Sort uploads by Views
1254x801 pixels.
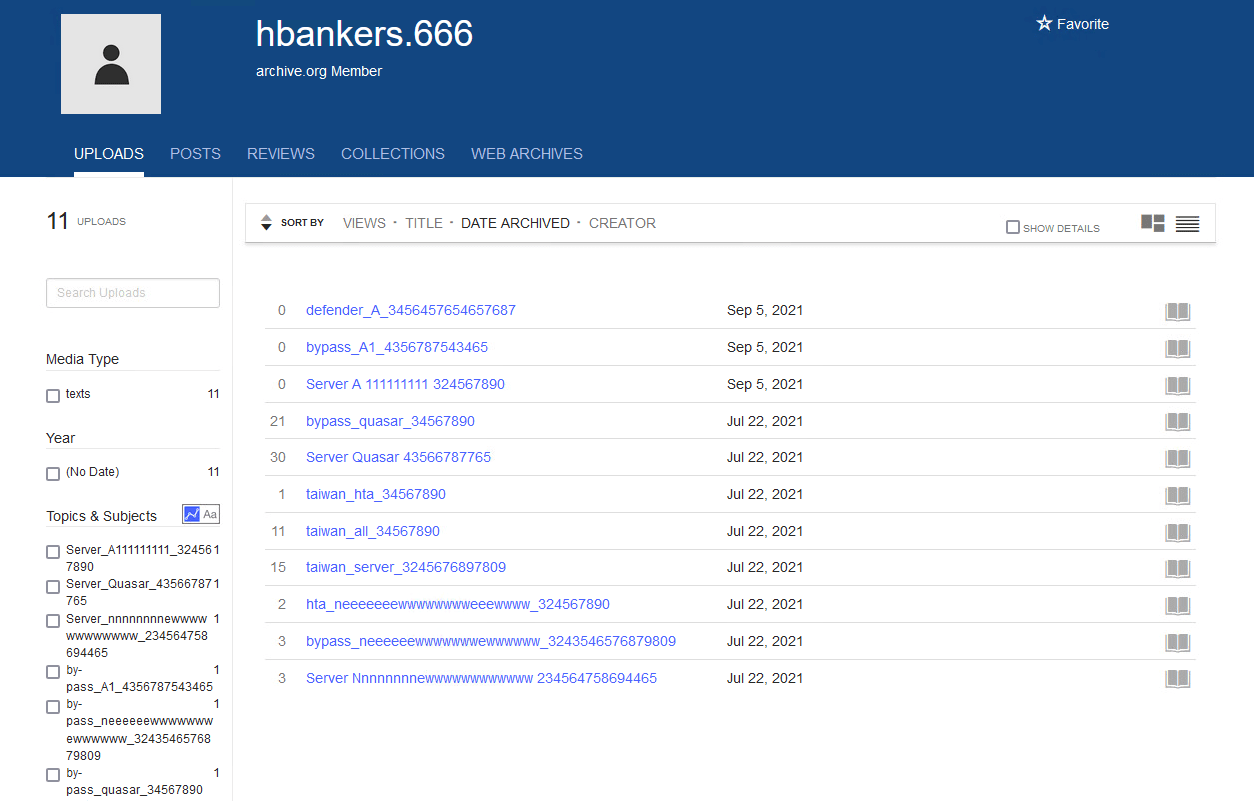click(x=364, y=223)
